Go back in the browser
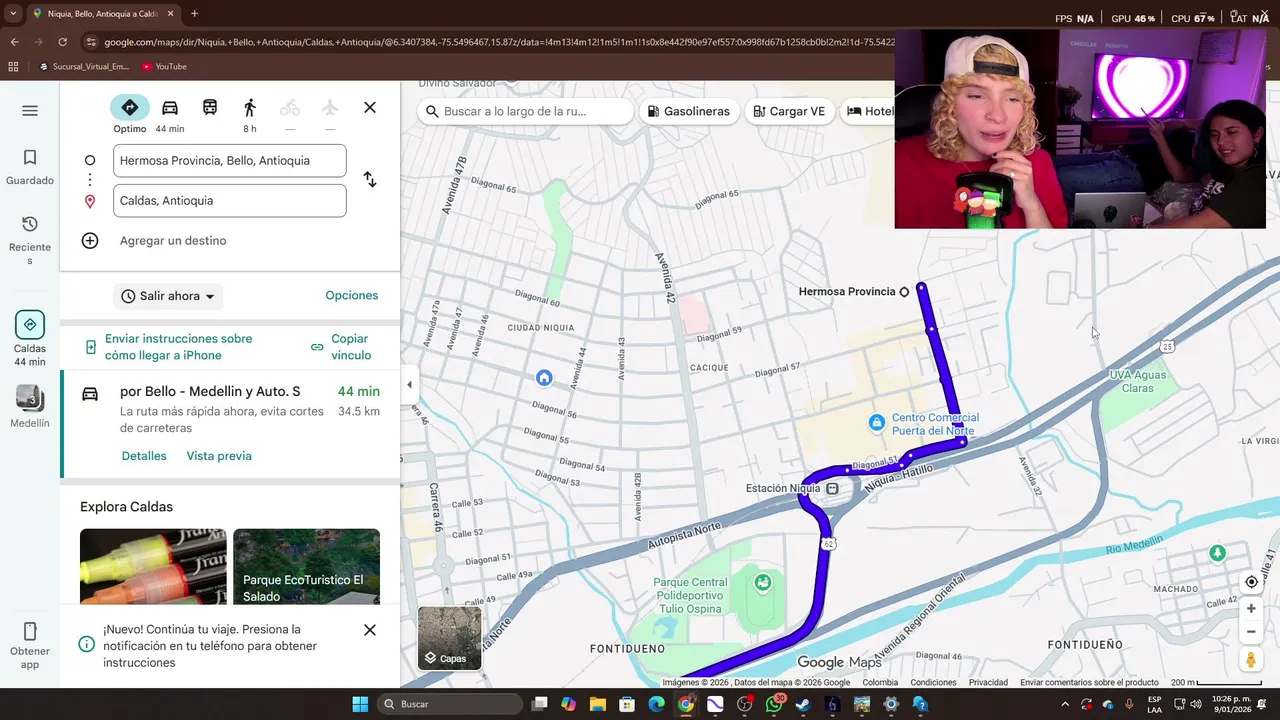The width and height of the screenshot is (1280, 720). click(14, 42)
